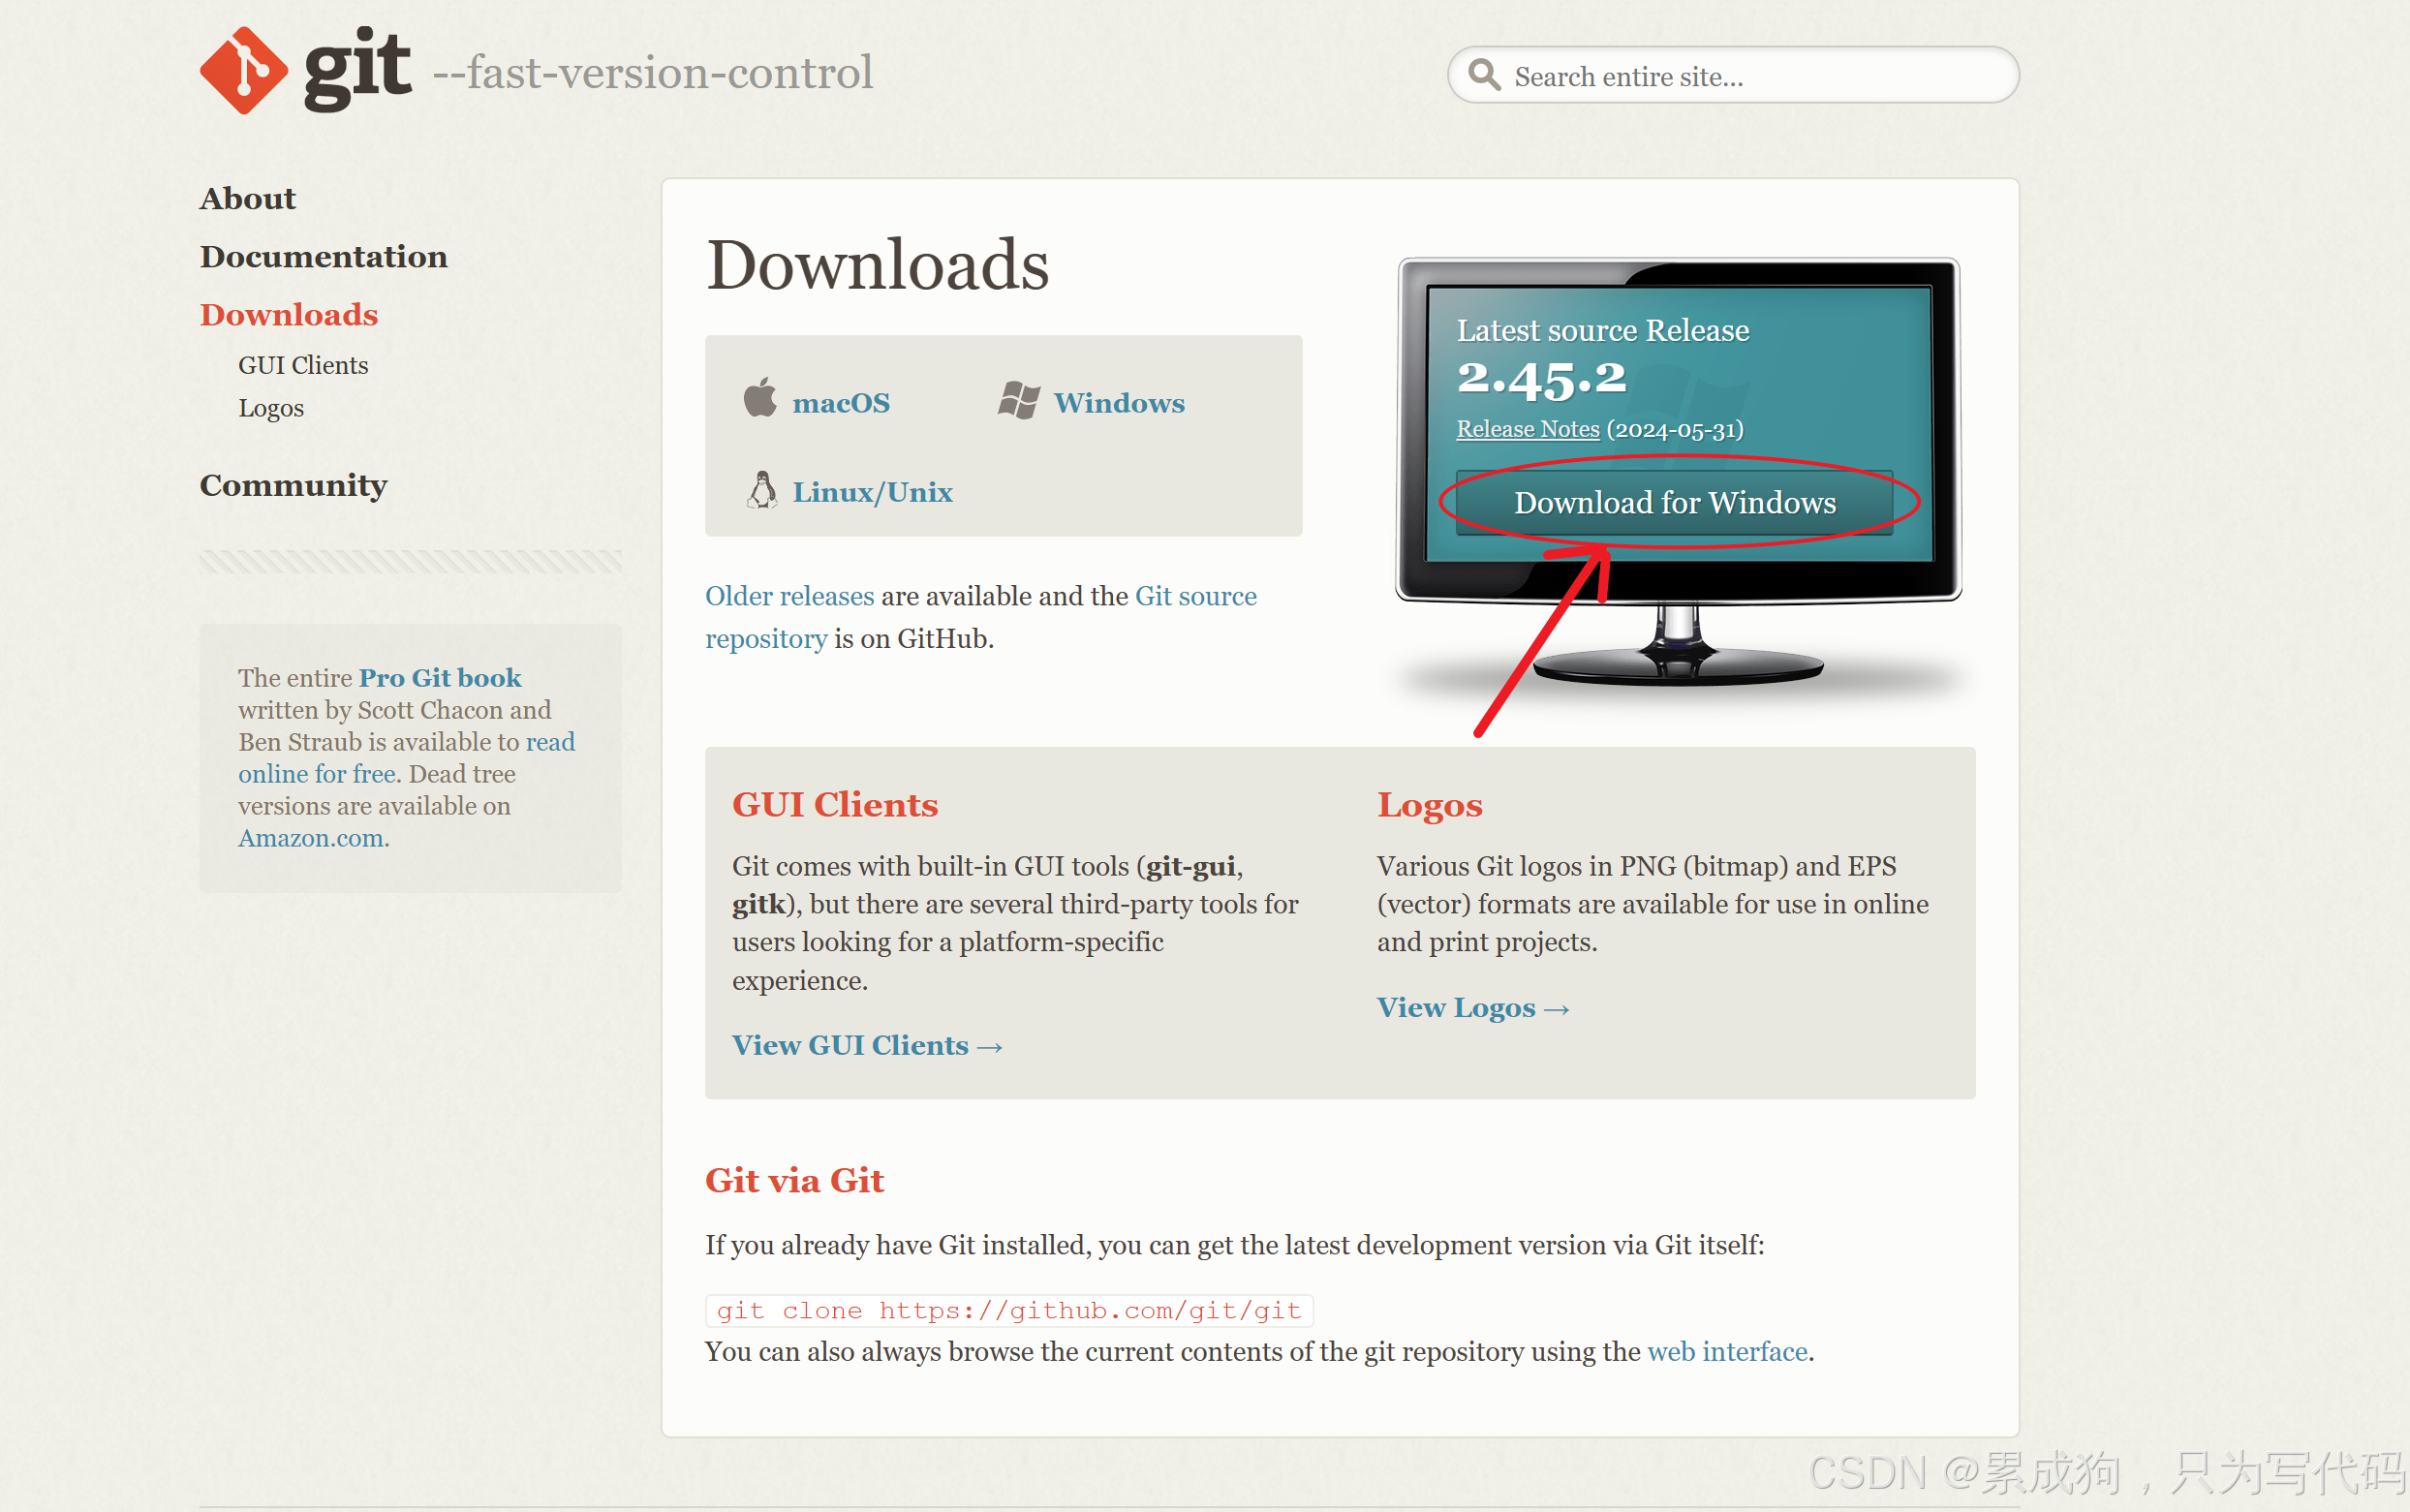
Task: Click the Windows flag icon
Action: pos(1019,400)
